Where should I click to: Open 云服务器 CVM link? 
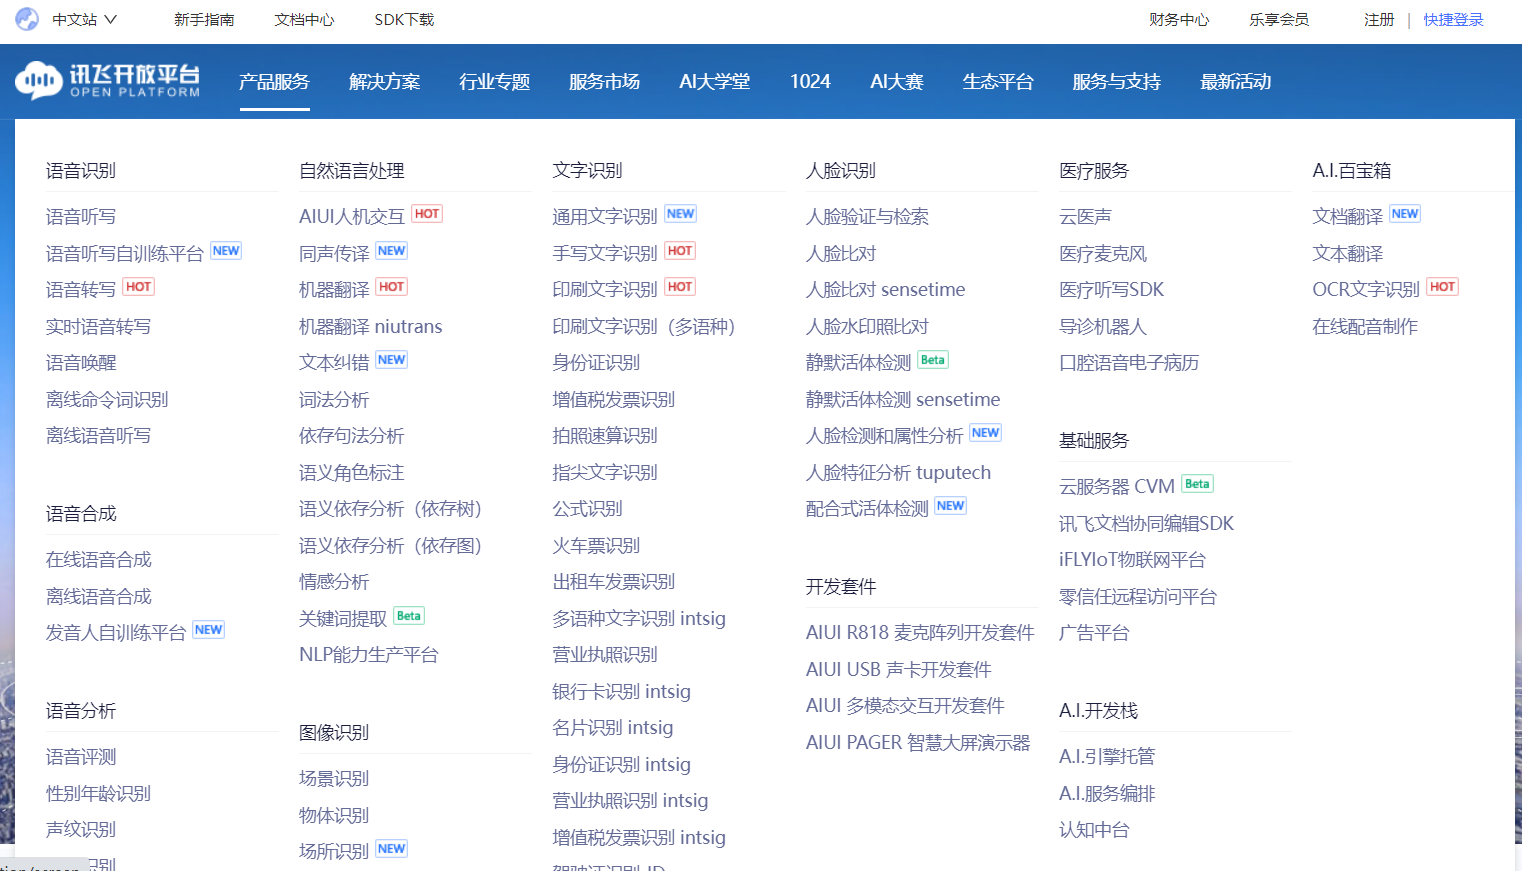click(x=1117, y=486)
